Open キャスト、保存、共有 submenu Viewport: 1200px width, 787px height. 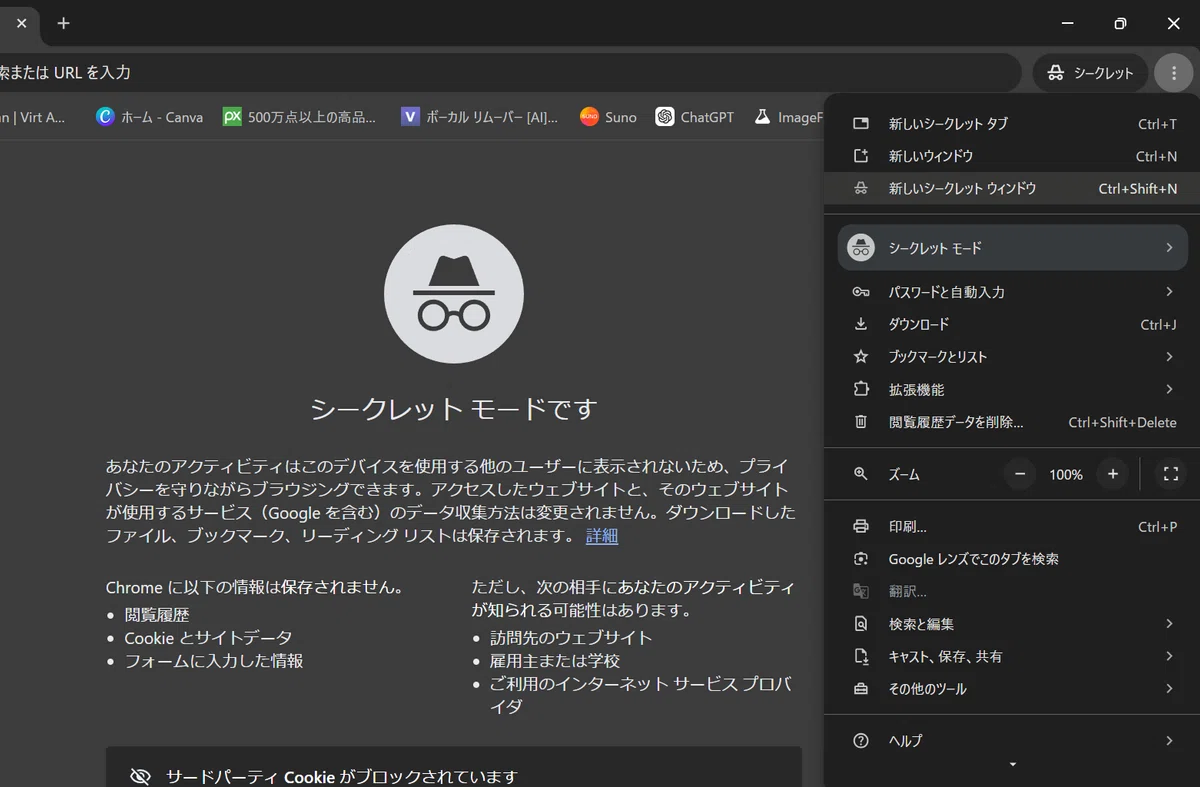coord(1012,657)
